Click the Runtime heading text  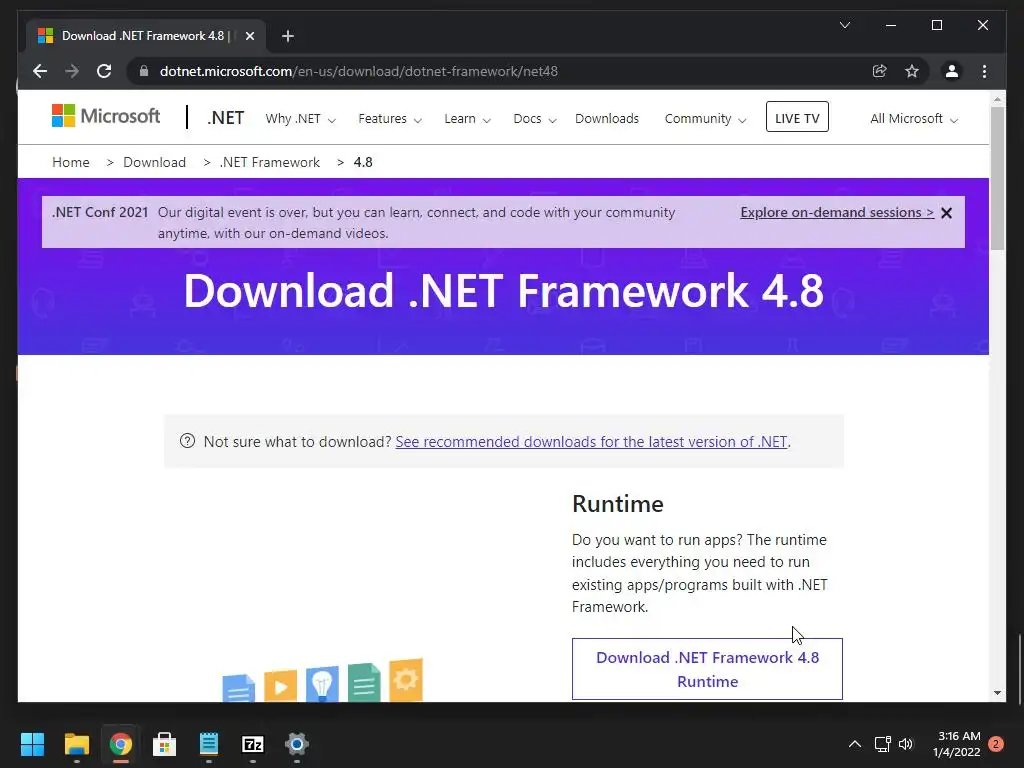(x=618, y=504)
